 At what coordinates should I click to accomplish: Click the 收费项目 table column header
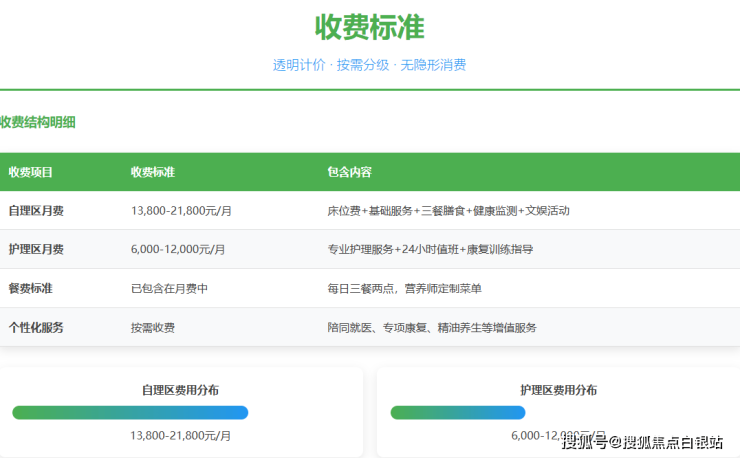(30, 172)
